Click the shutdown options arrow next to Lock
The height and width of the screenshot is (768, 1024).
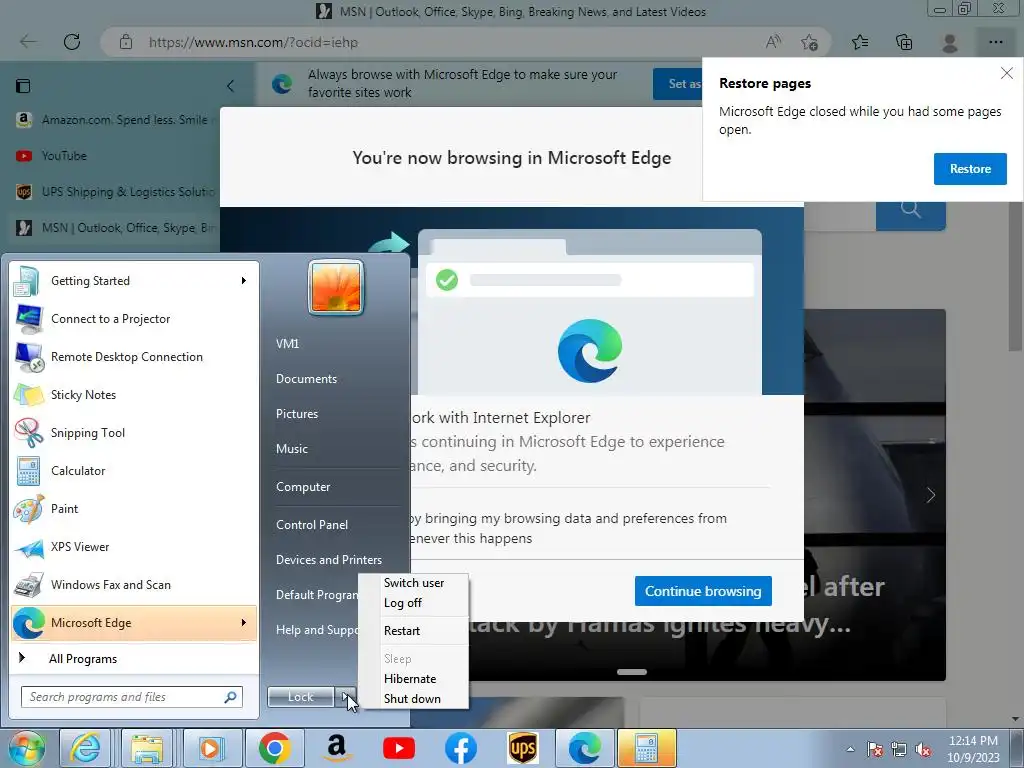(345, 697)
